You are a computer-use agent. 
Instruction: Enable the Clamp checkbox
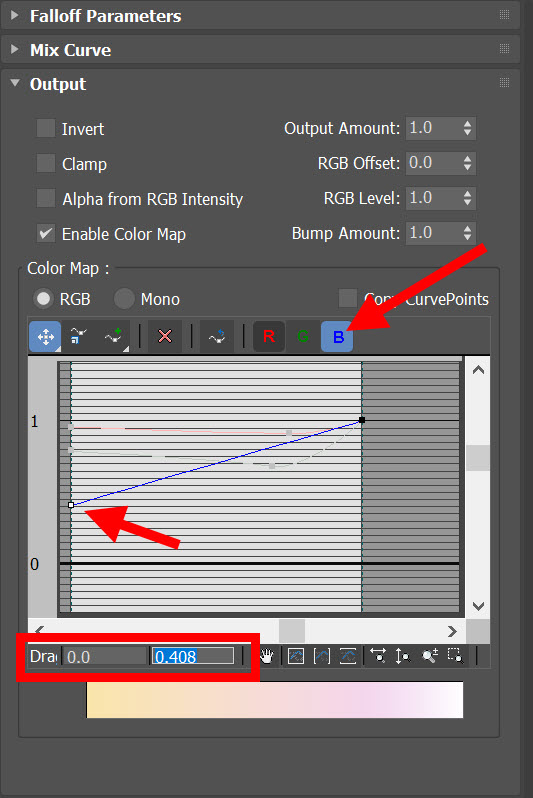(46, 163)
